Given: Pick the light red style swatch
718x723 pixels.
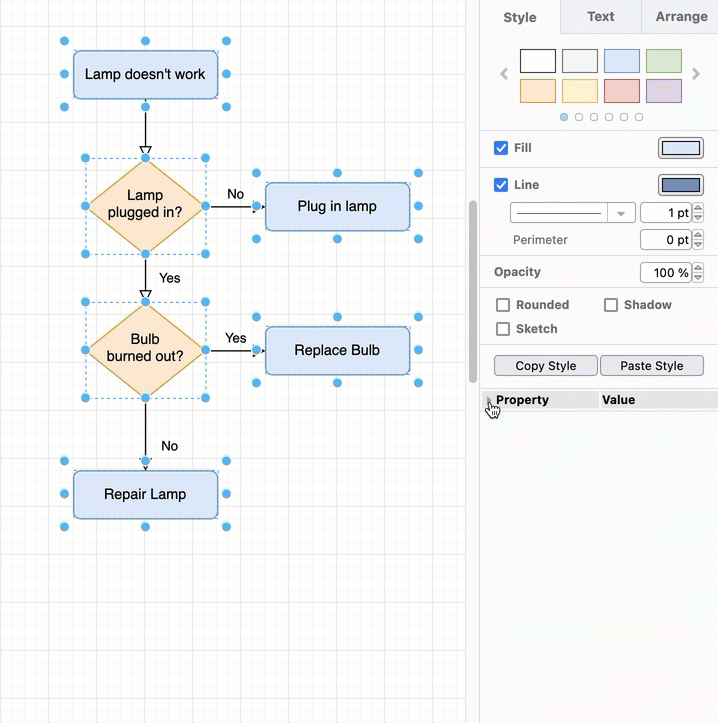Looking at the screenshot, I should click(x=622, y=91).
